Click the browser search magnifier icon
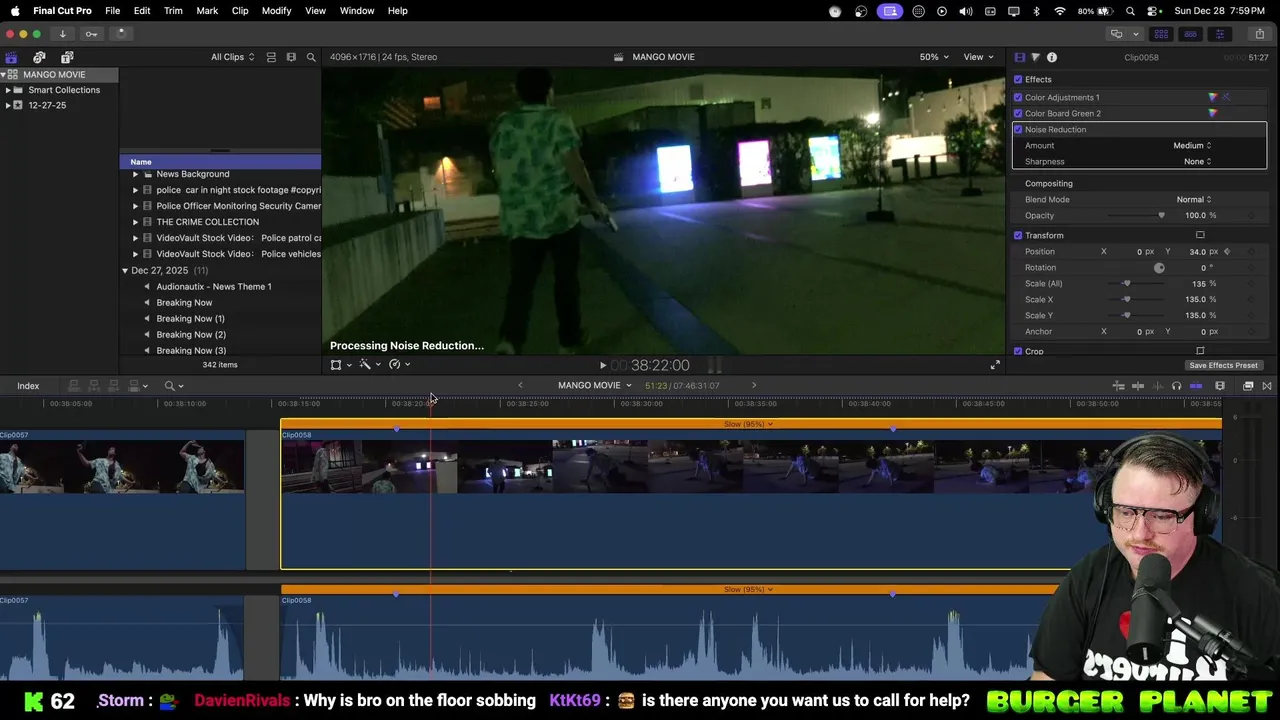This screenshot has height=720, width=1280. pos(311,57)
